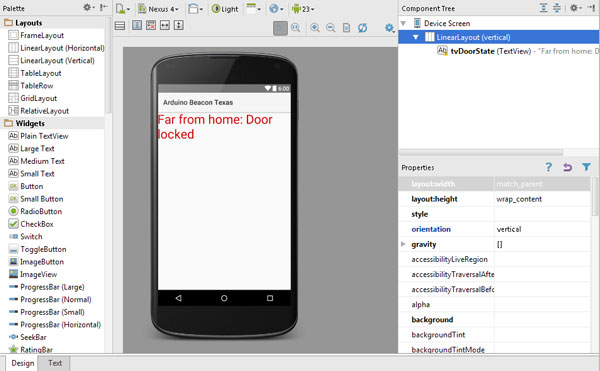The image size is (600, 371).
Task: Open the Properties help question mark
Action: tap(549, 167)
